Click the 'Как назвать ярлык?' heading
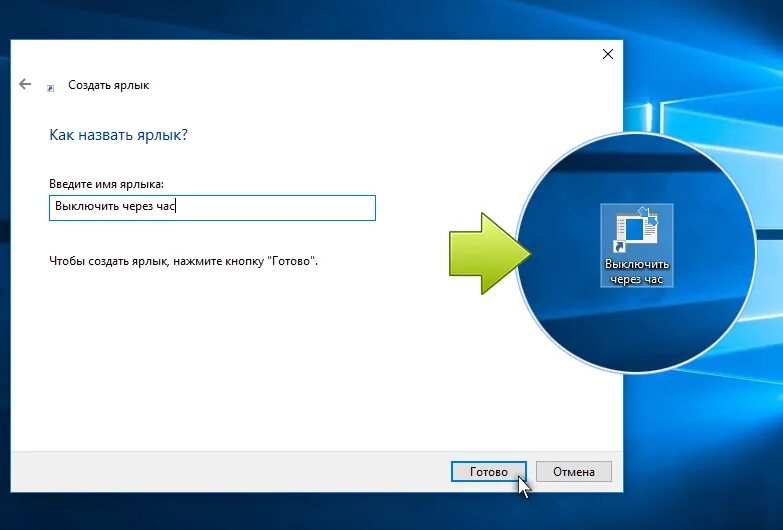This screenshot has height=530, width=783. (x=118, y=135)
